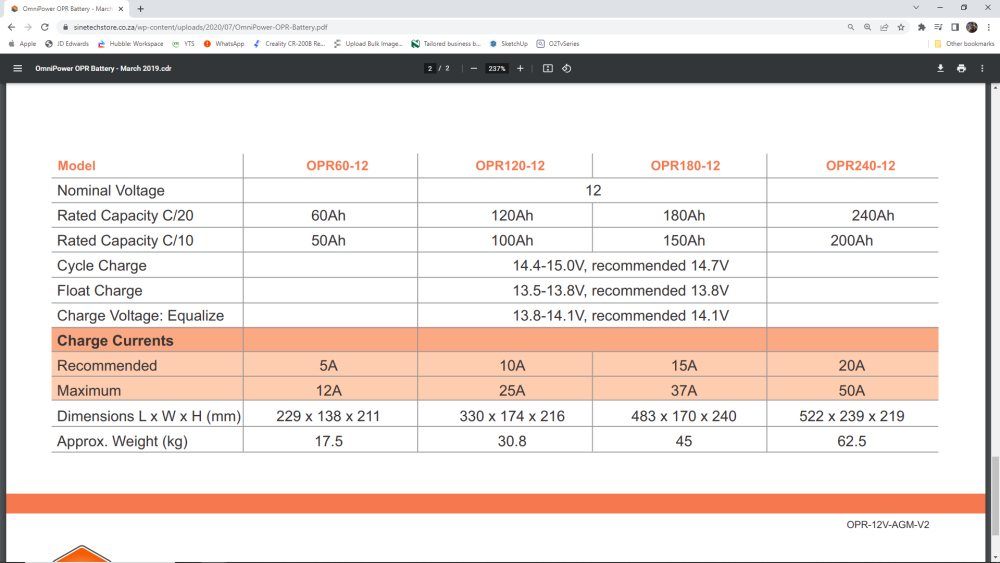Open the Apple bookmark
The image size is (1000, 563).
coord(22,44)
